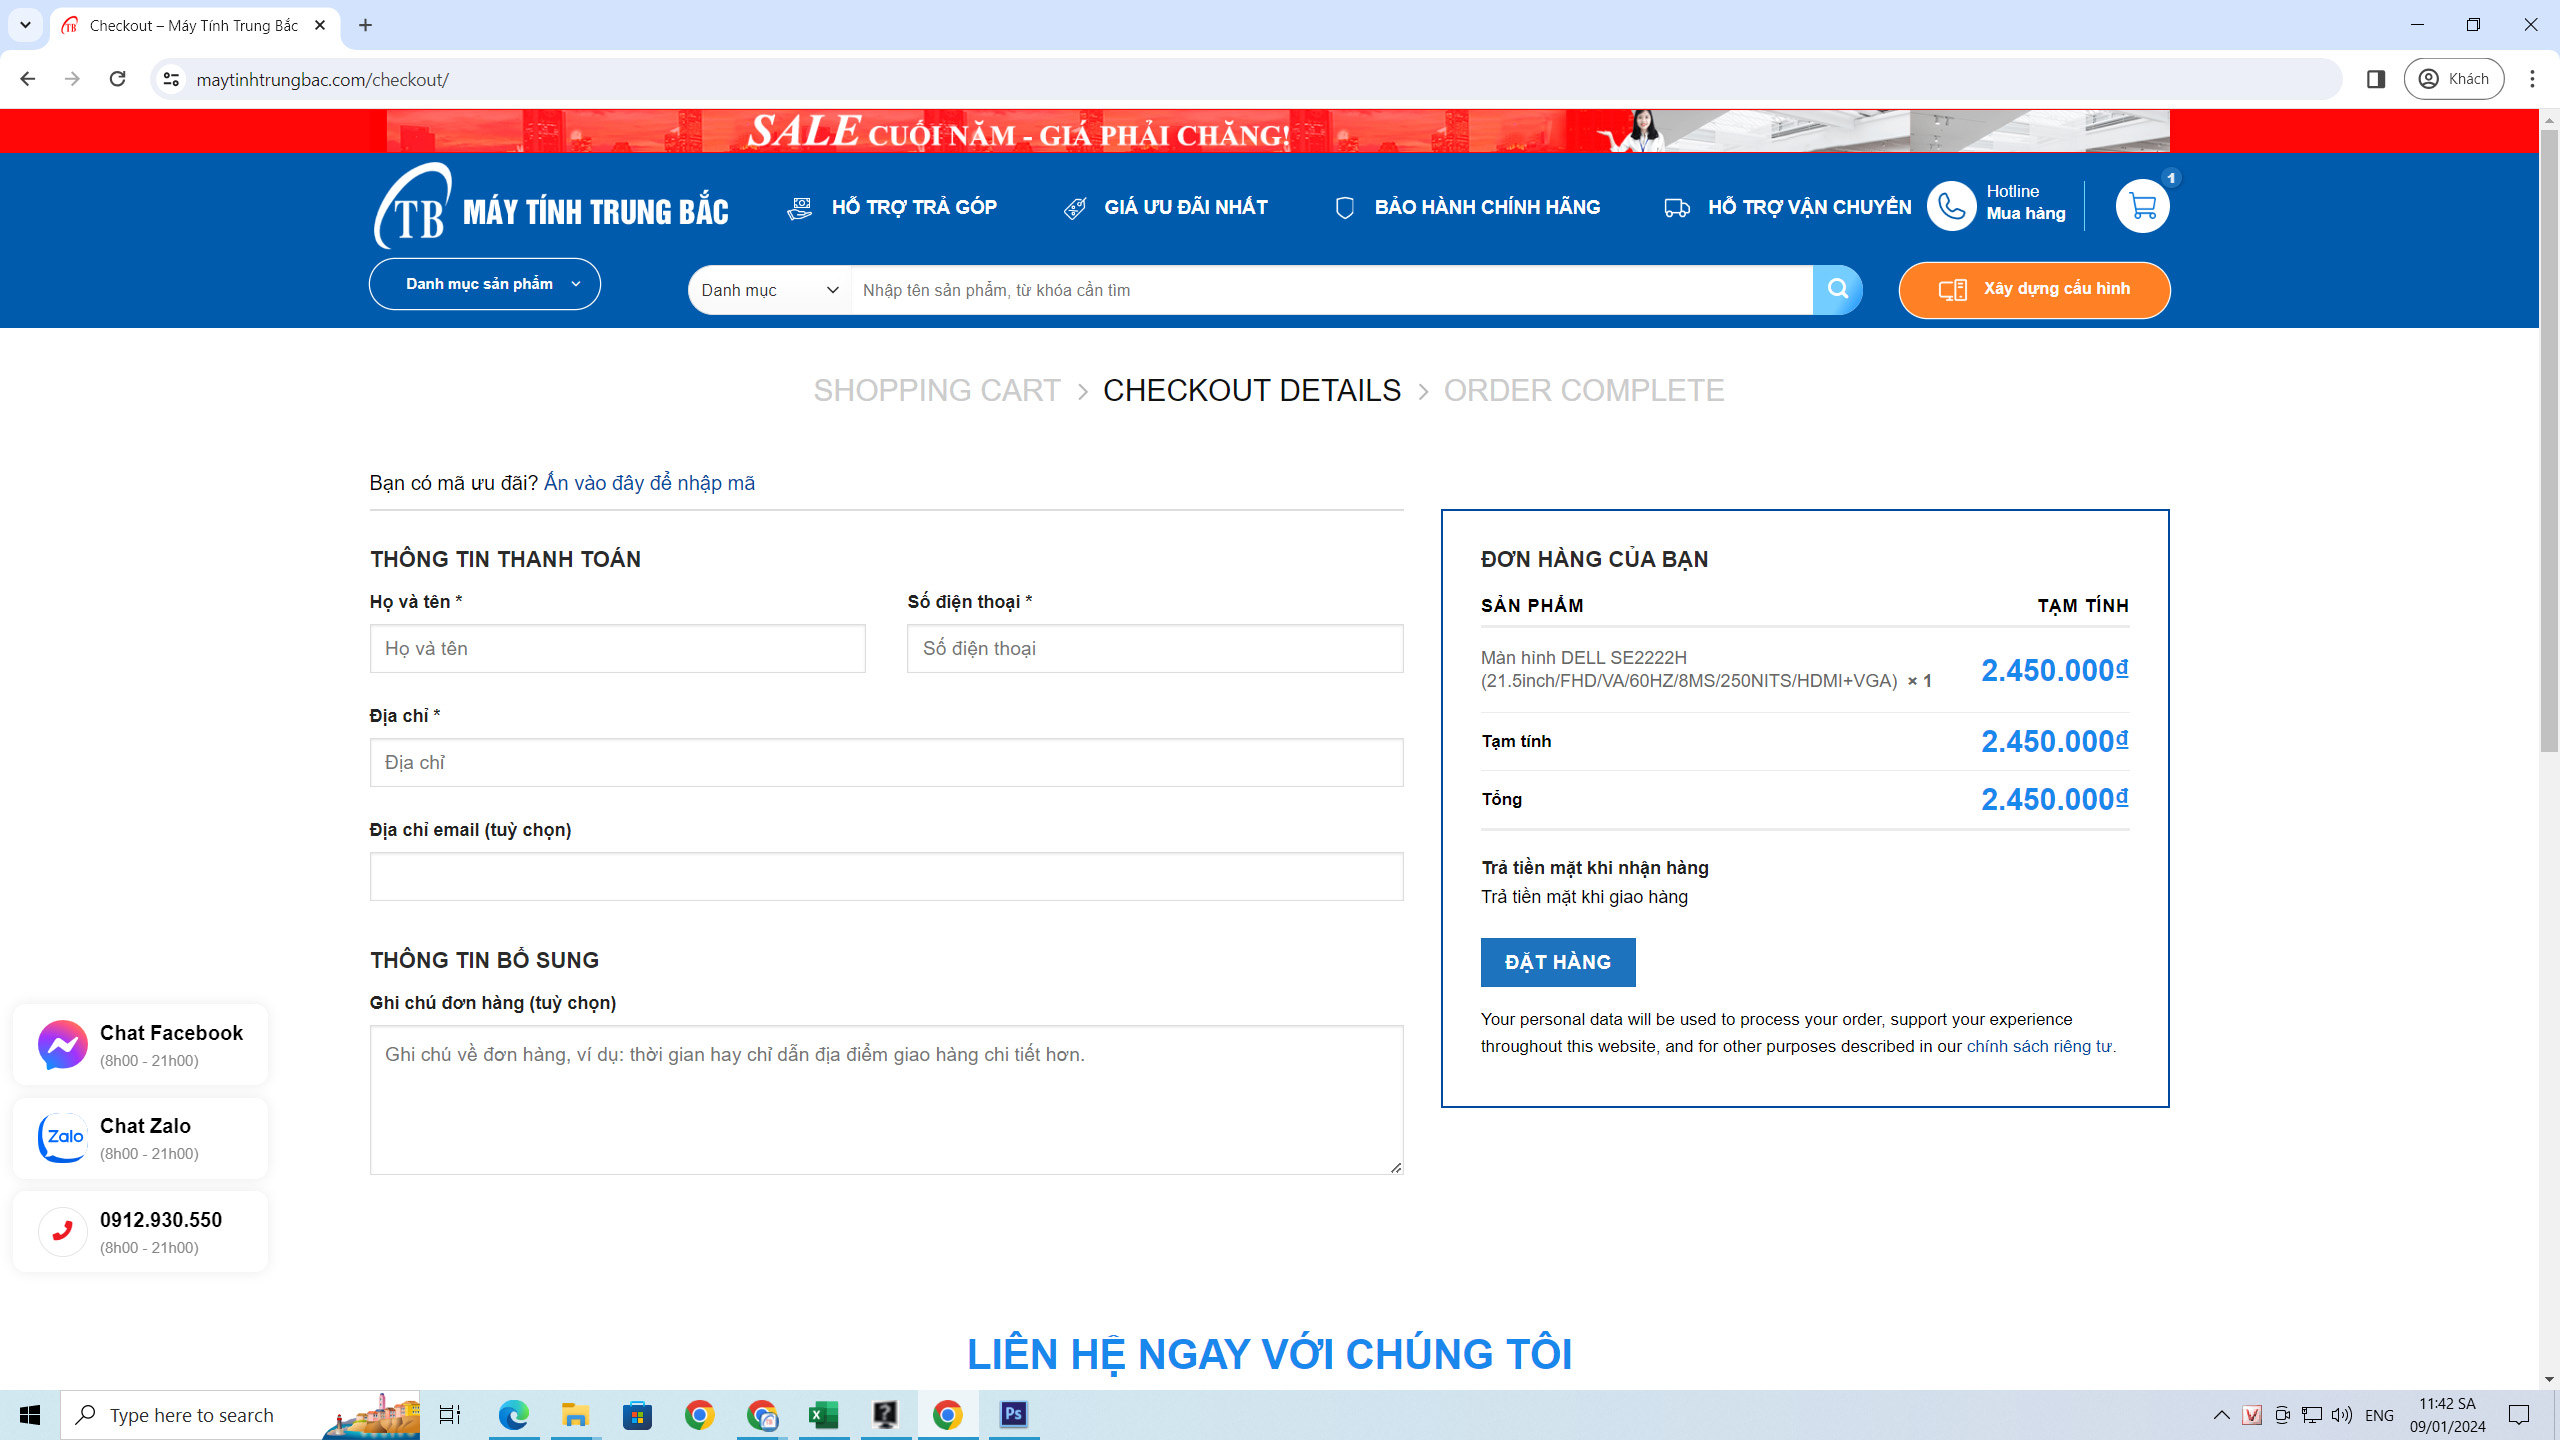Image resolution: width=2560 pixels, height=1440 pixels.
Task: Click the blue search magnifier button
Action: pos(1837,290)
